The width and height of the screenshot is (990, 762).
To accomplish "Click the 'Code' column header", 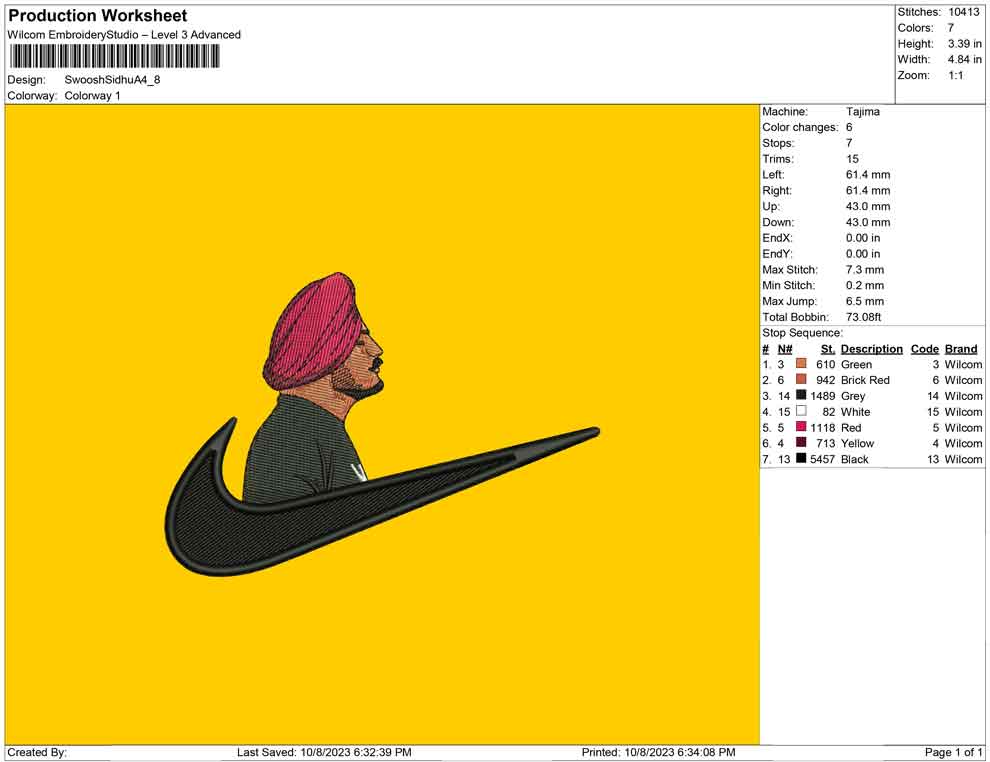I will [925, 349].
